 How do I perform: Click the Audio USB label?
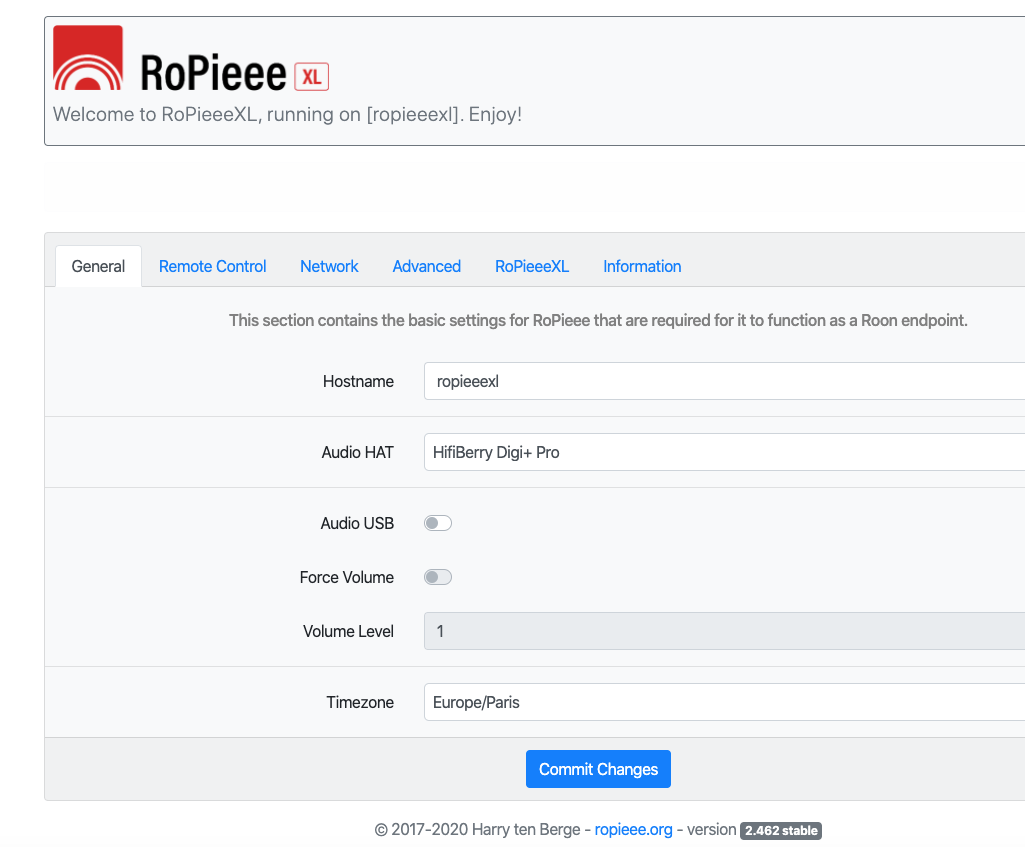357,523
